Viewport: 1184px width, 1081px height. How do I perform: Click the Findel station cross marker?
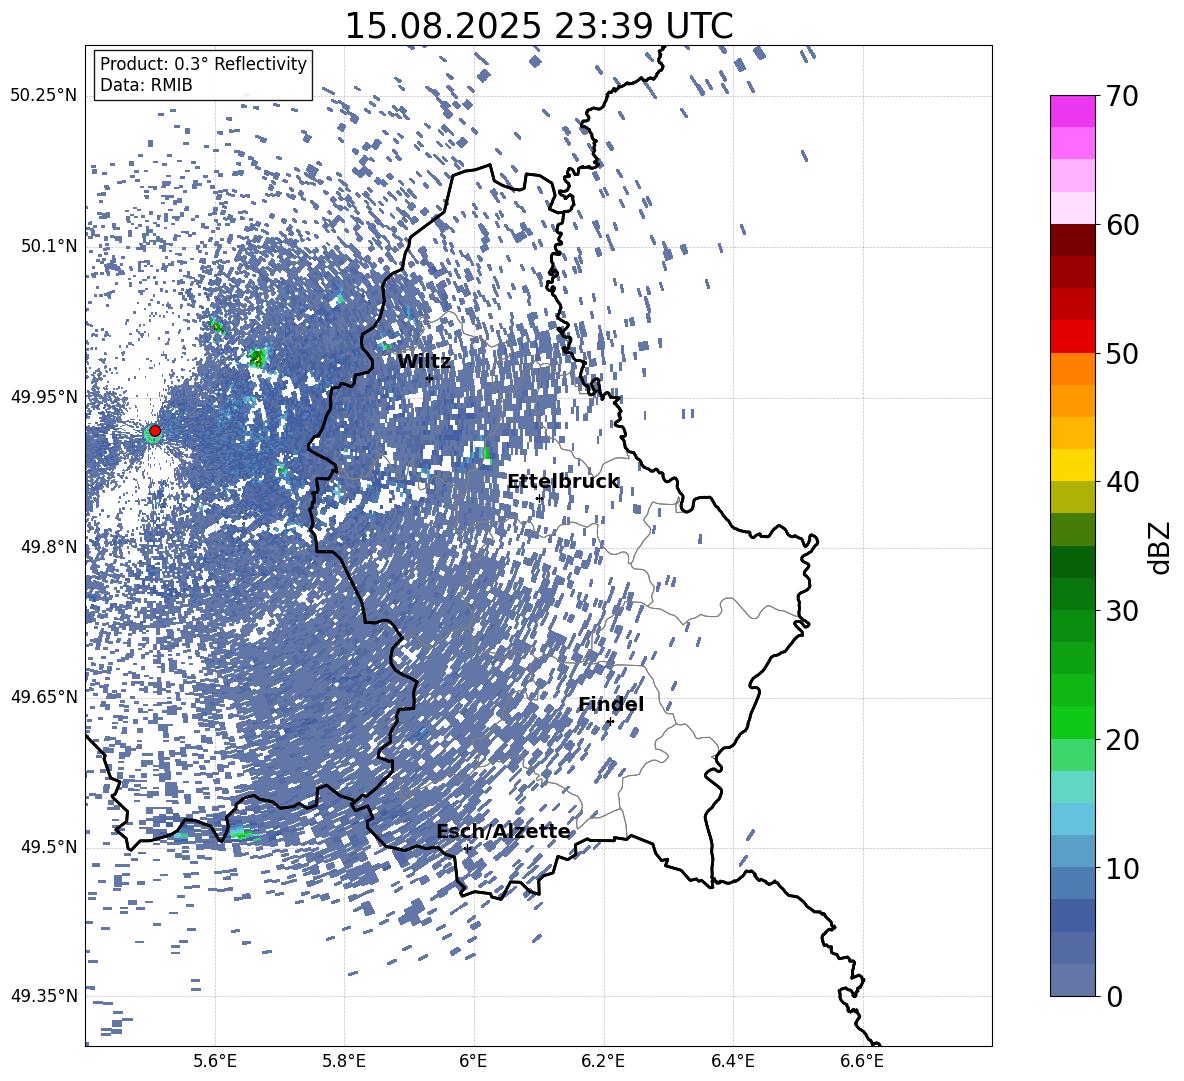(x=610, y=722)
